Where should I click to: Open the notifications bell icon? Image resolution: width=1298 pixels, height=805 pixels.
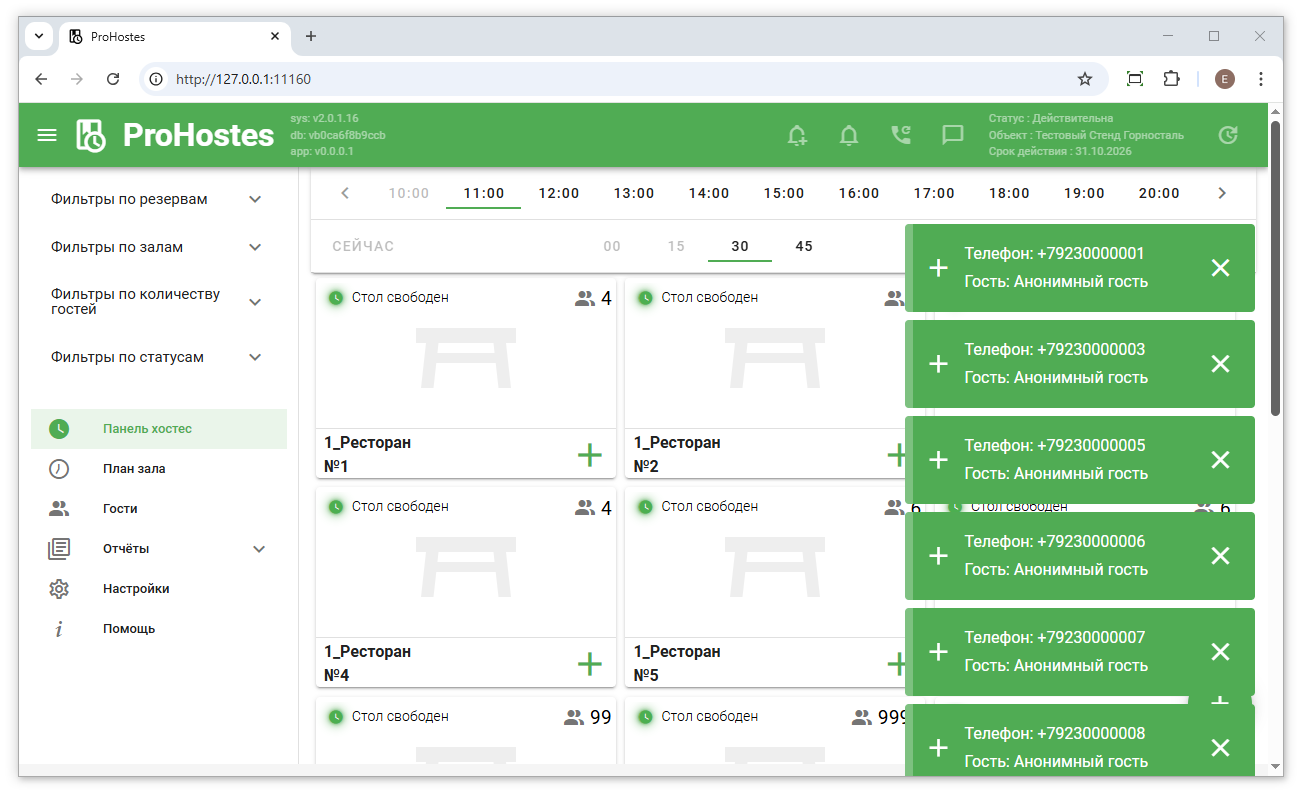[849, 135]
